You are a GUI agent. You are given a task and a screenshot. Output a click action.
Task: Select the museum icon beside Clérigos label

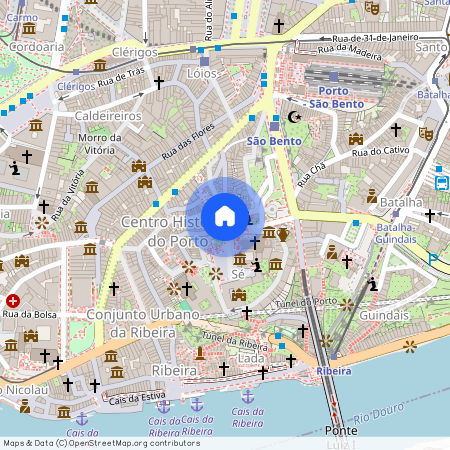point(100,65)
